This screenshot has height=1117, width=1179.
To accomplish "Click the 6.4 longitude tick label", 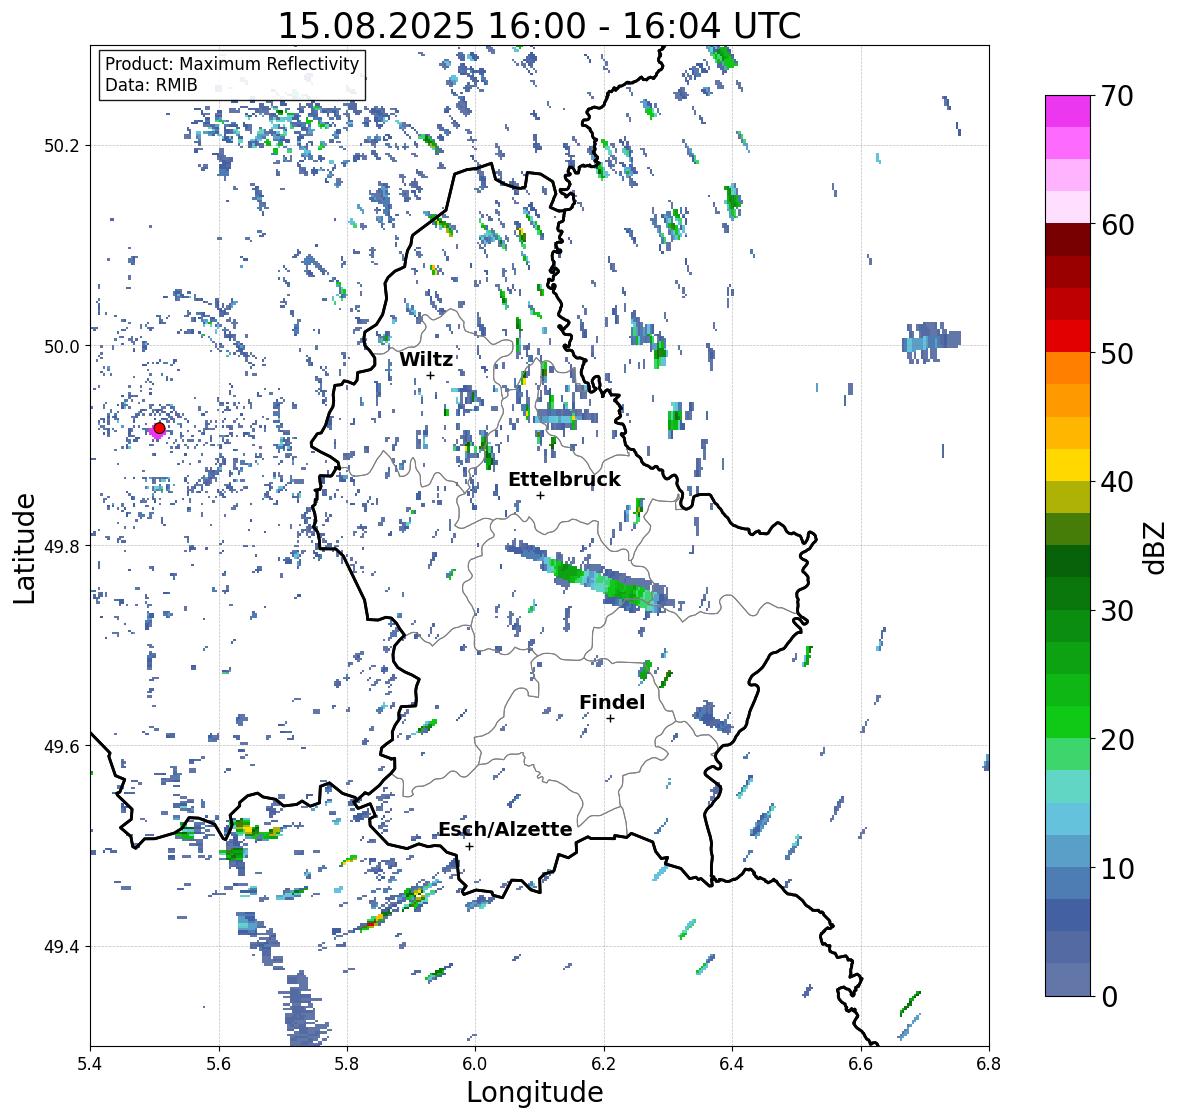I will point(732,1064).
